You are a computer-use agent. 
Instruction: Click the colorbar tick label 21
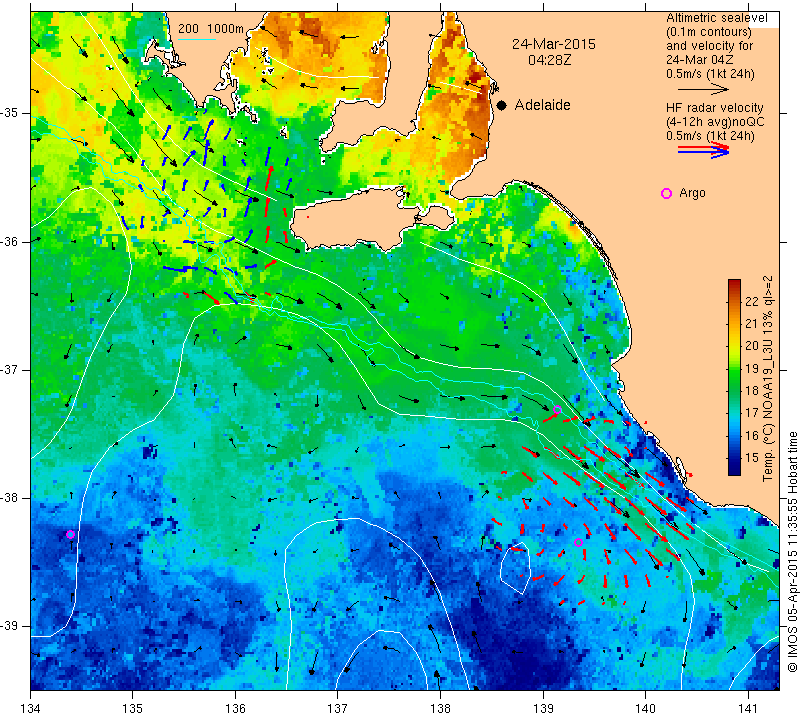coord(752,324)
